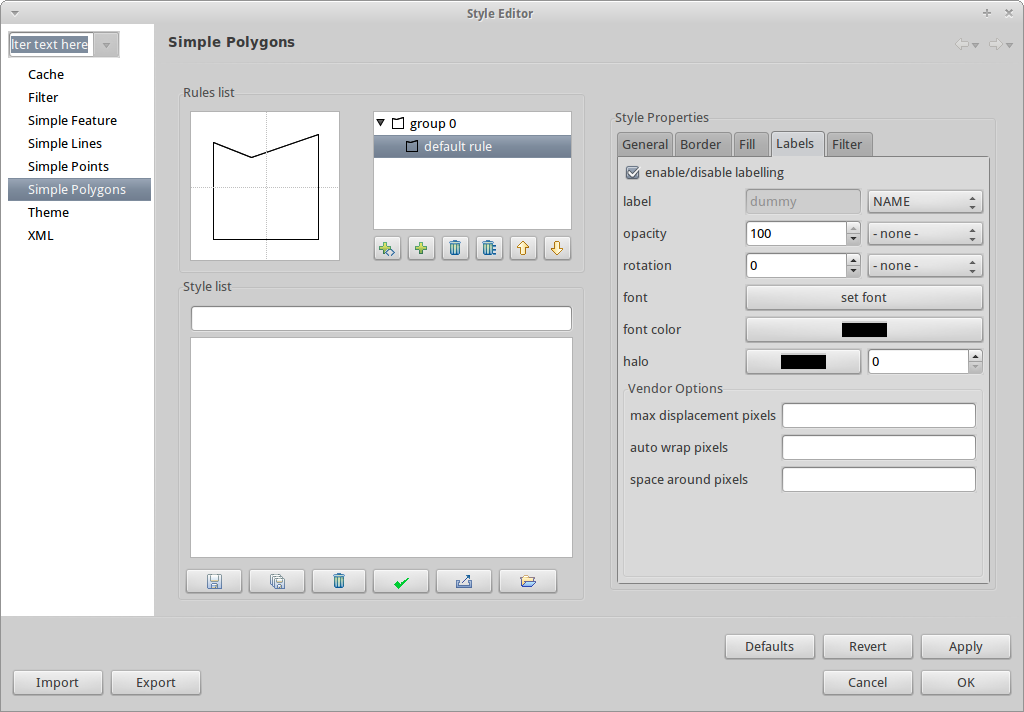This screenshot has height=712, width=1024.
Task: Click the polygon icon beside default rule
Action: [x=412, y=146]
